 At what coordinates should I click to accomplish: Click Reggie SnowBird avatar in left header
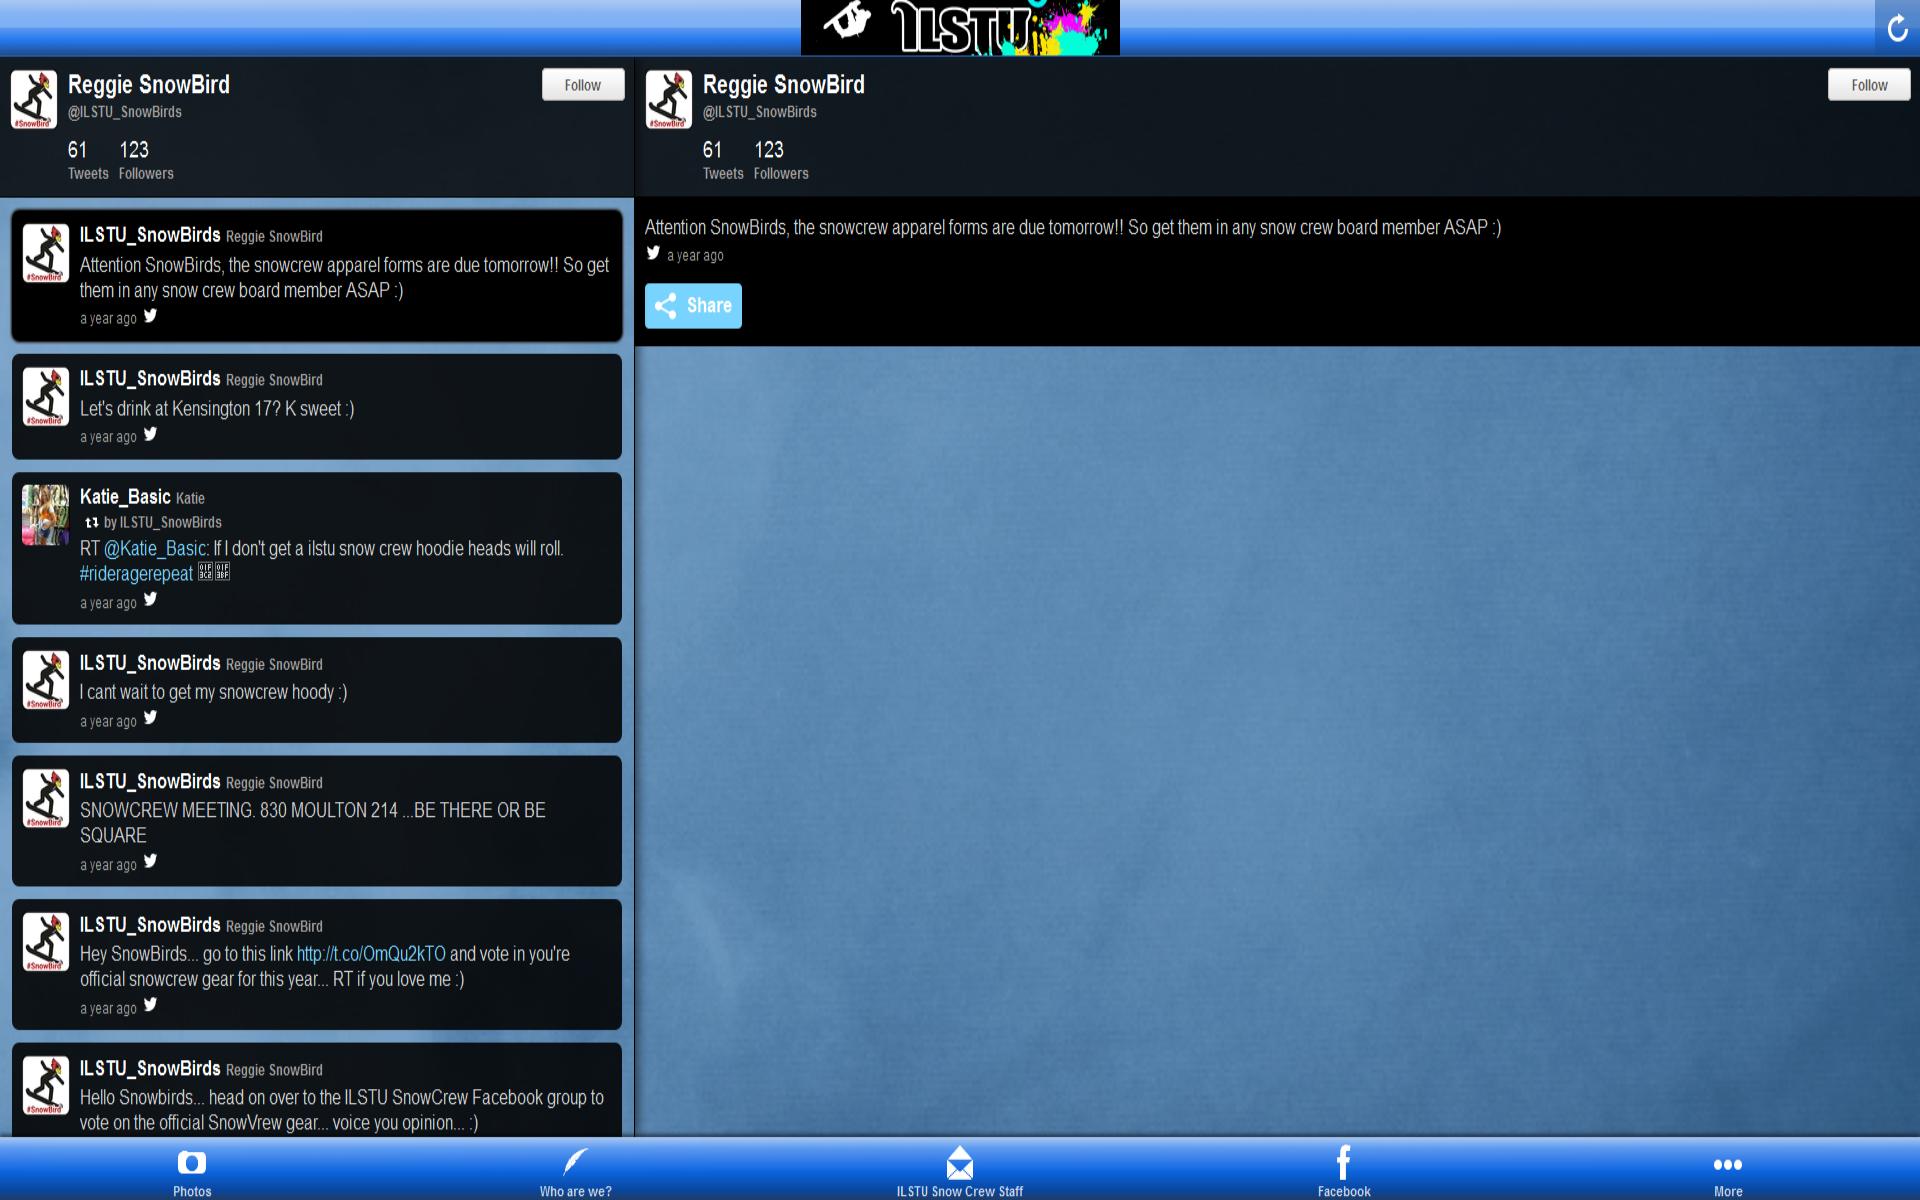33,99
